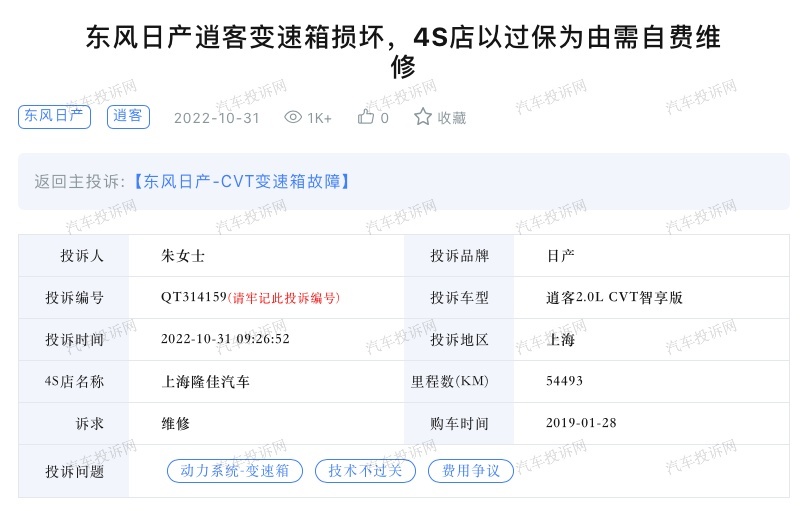Click the red note 请牢记此投诉编号

tap(284, 298)
